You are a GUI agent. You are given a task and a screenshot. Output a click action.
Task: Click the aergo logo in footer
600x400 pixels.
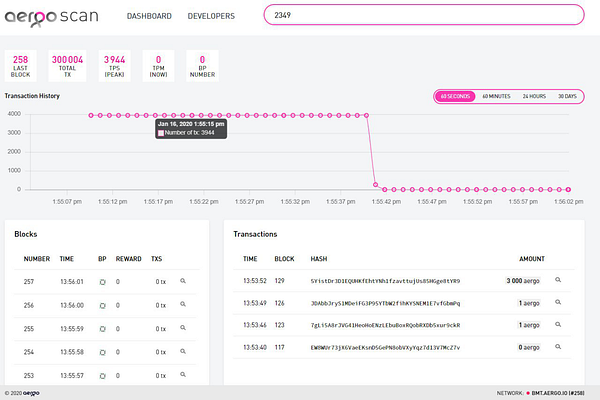click(x=31, y=393)
